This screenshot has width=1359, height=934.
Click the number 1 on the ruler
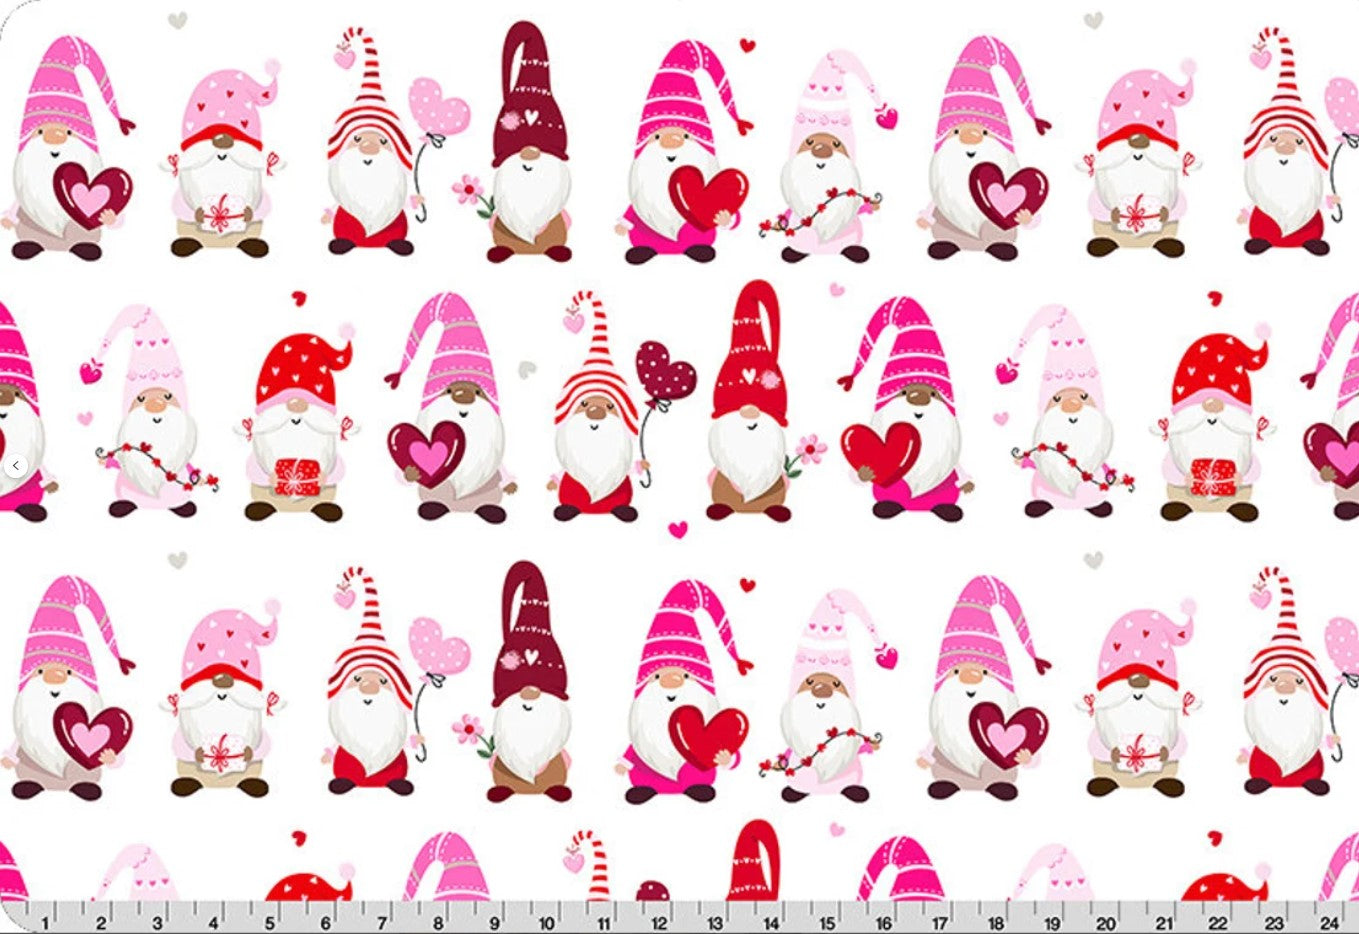46,922
